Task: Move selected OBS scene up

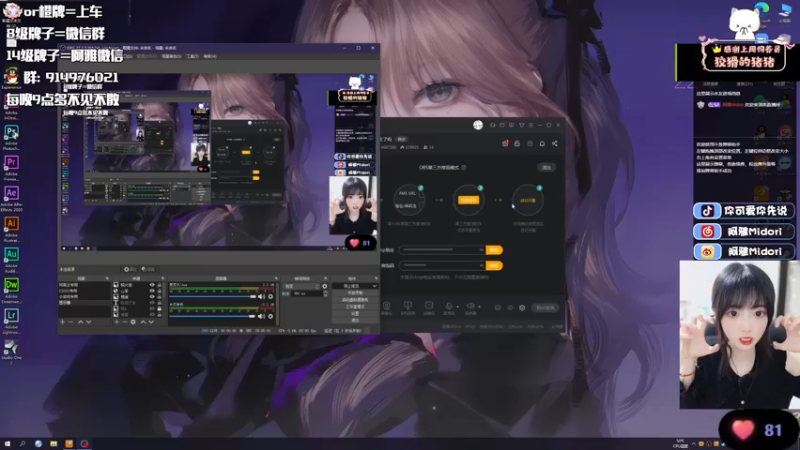Action: coord(80,322)
